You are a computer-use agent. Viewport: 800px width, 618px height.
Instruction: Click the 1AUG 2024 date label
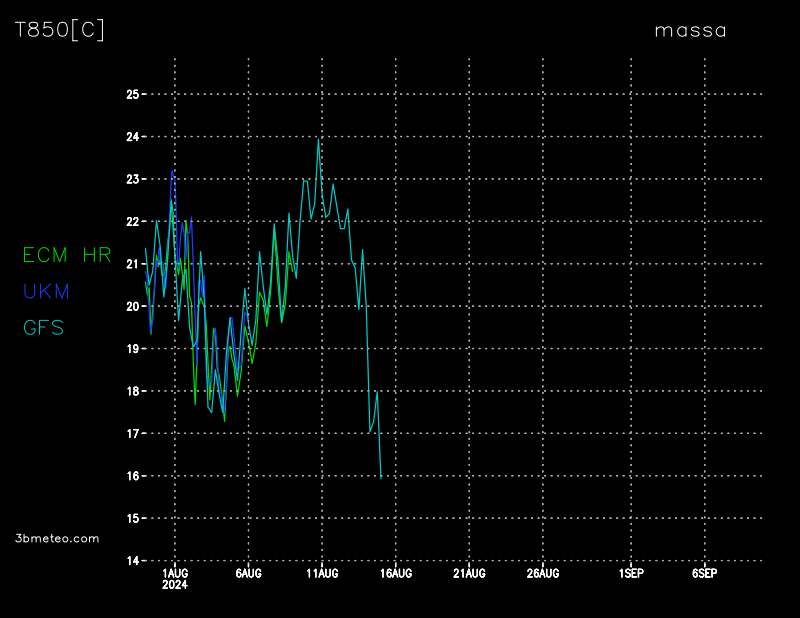pyautogui.click(x=174, y=578)
